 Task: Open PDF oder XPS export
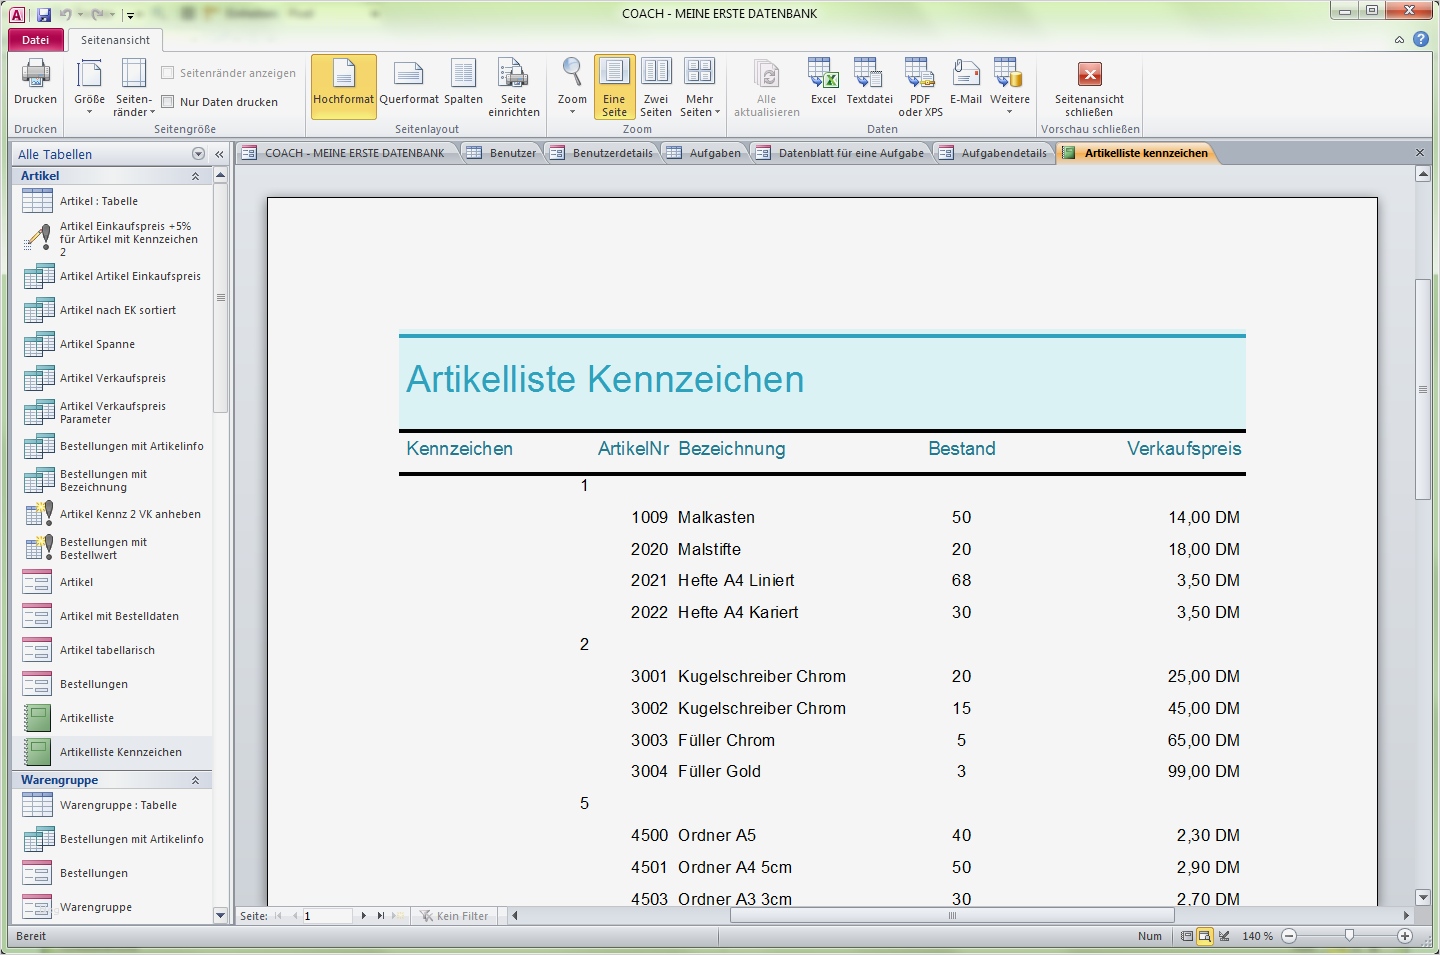(x=918, y=85)
